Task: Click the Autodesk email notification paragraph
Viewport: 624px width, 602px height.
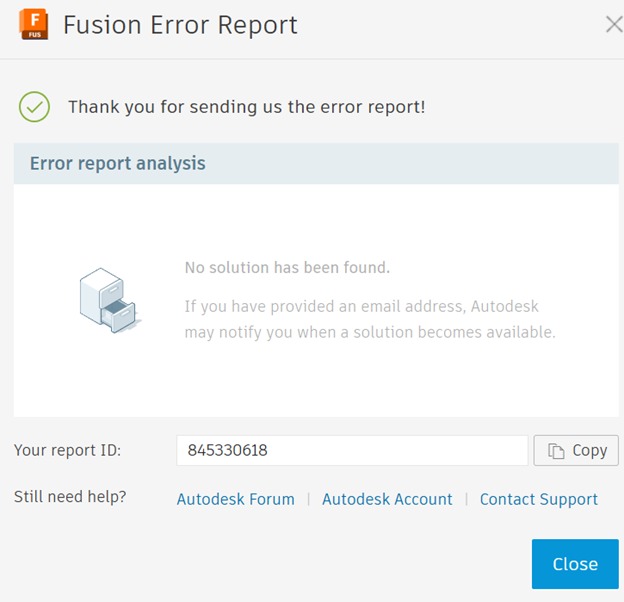Action: click(x=369, y=318)
